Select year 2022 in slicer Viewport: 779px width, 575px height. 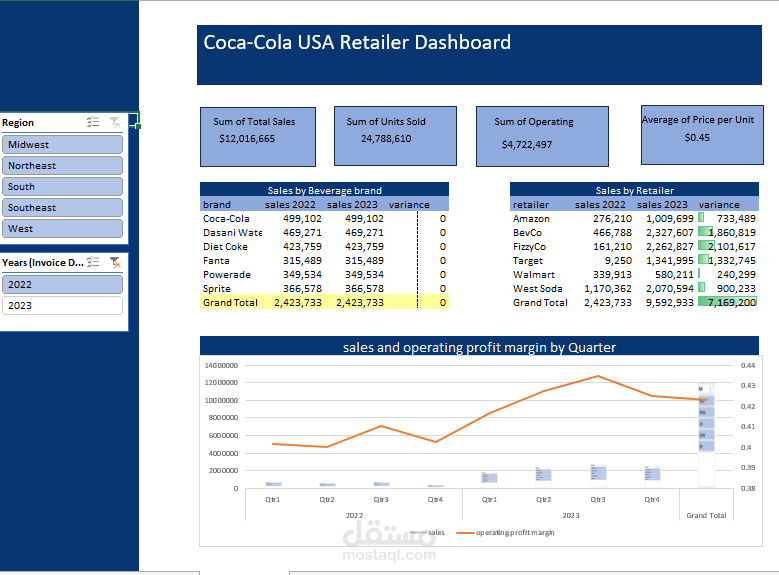coord(63,284)
